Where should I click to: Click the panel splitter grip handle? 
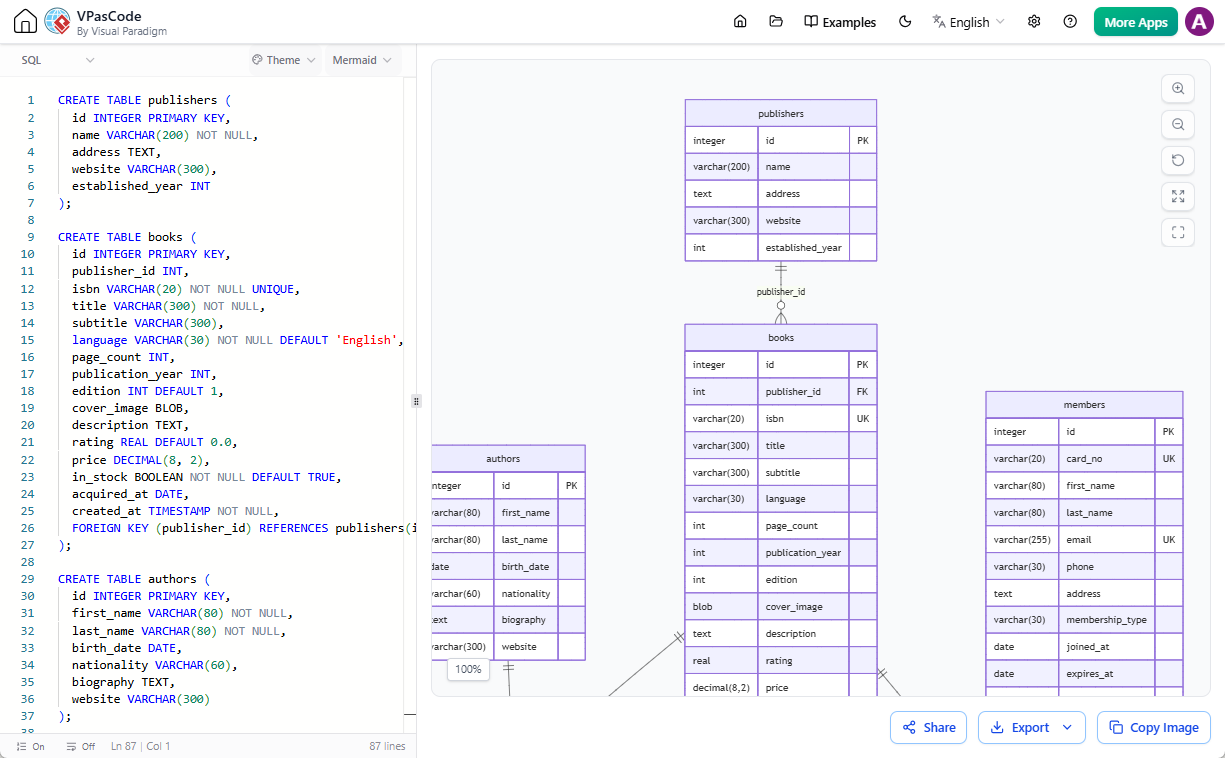pyautogui.click(x=417, y=401)
